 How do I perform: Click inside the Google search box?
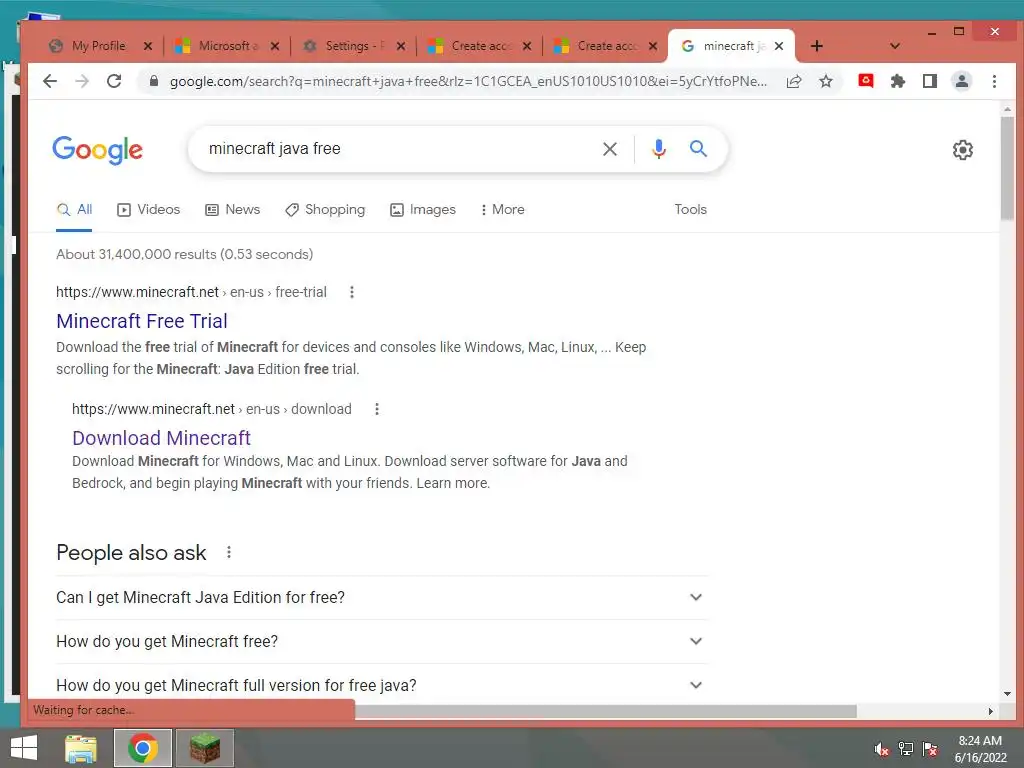tap(398, 149)
